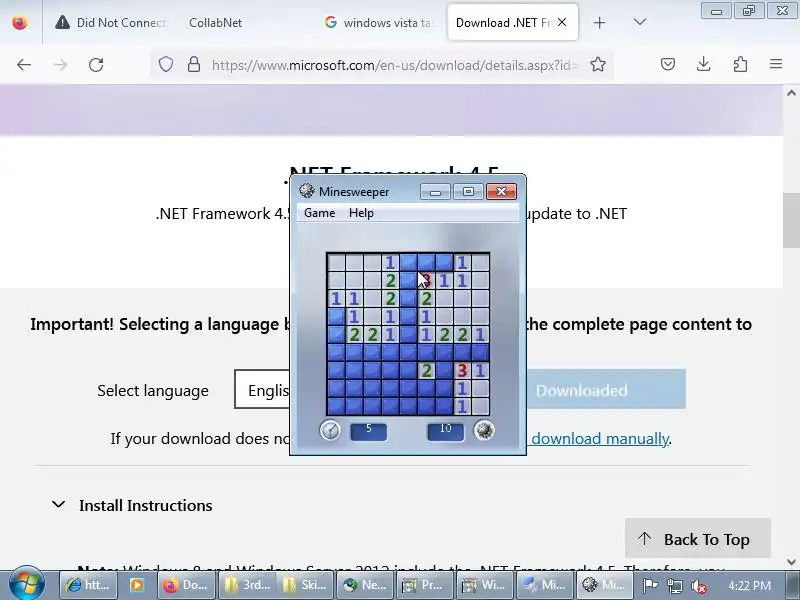Image resolution: width=800 pixels, height=600 pixels.
Task: Click the Back To Top button
Action: pyautogui.click(x=697, y=539)
